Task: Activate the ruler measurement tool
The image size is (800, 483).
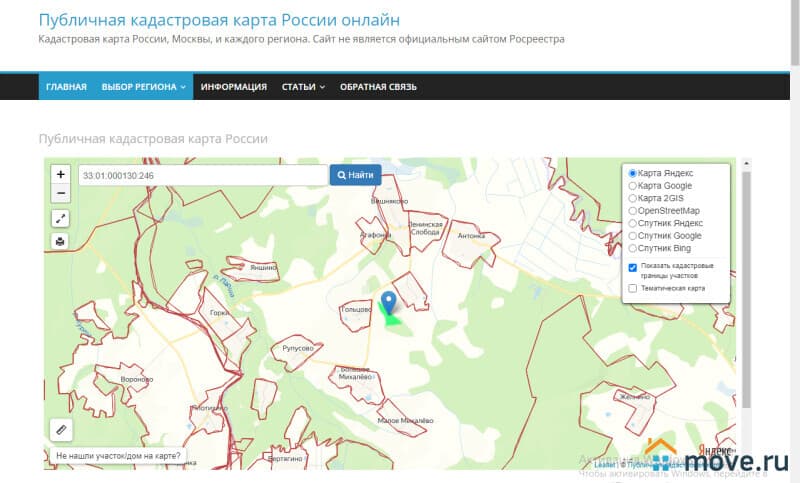Action: [x=60, y=430]
